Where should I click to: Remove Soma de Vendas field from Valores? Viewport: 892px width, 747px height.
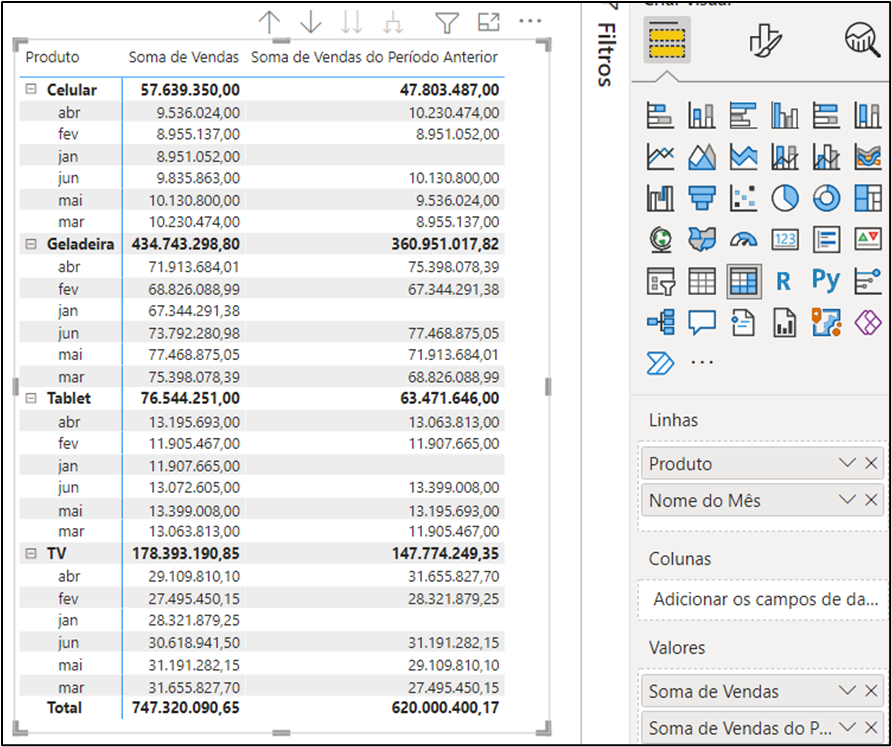click(871, 691)
